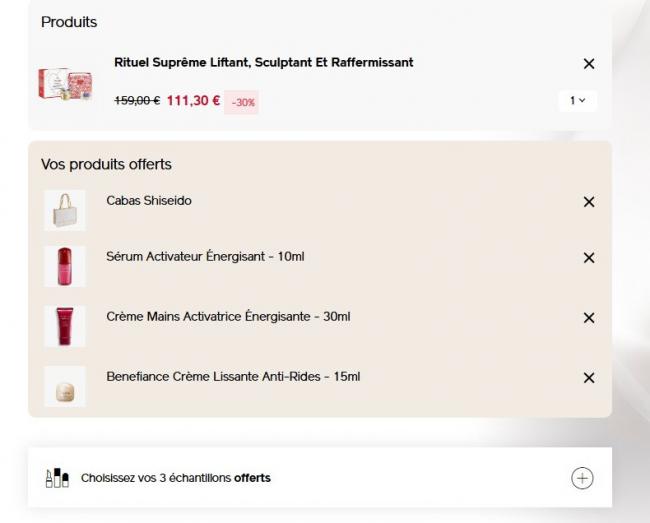This screenshot has height=523, width=650.
Task: View Cabas Shiseido tote bag image
Action: point(65,210)
